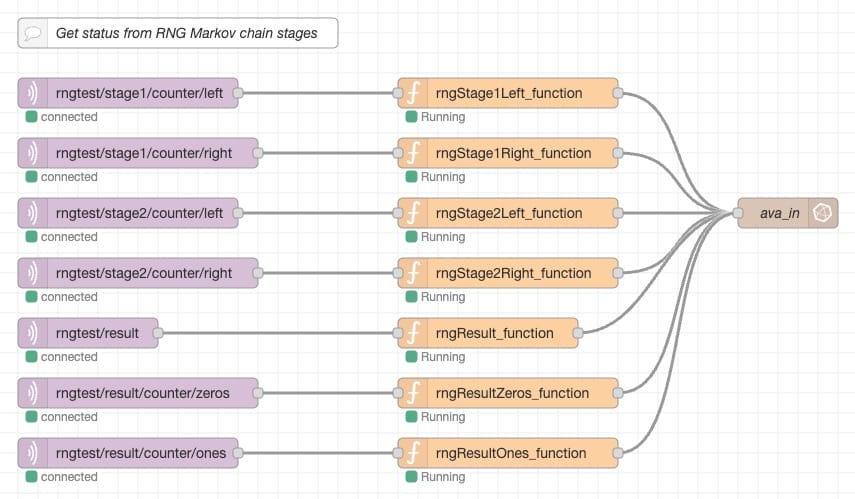855x499 pixels.
Task: Click the green status square under rngtest/stage2/counter/left
Action: [32, 237]
